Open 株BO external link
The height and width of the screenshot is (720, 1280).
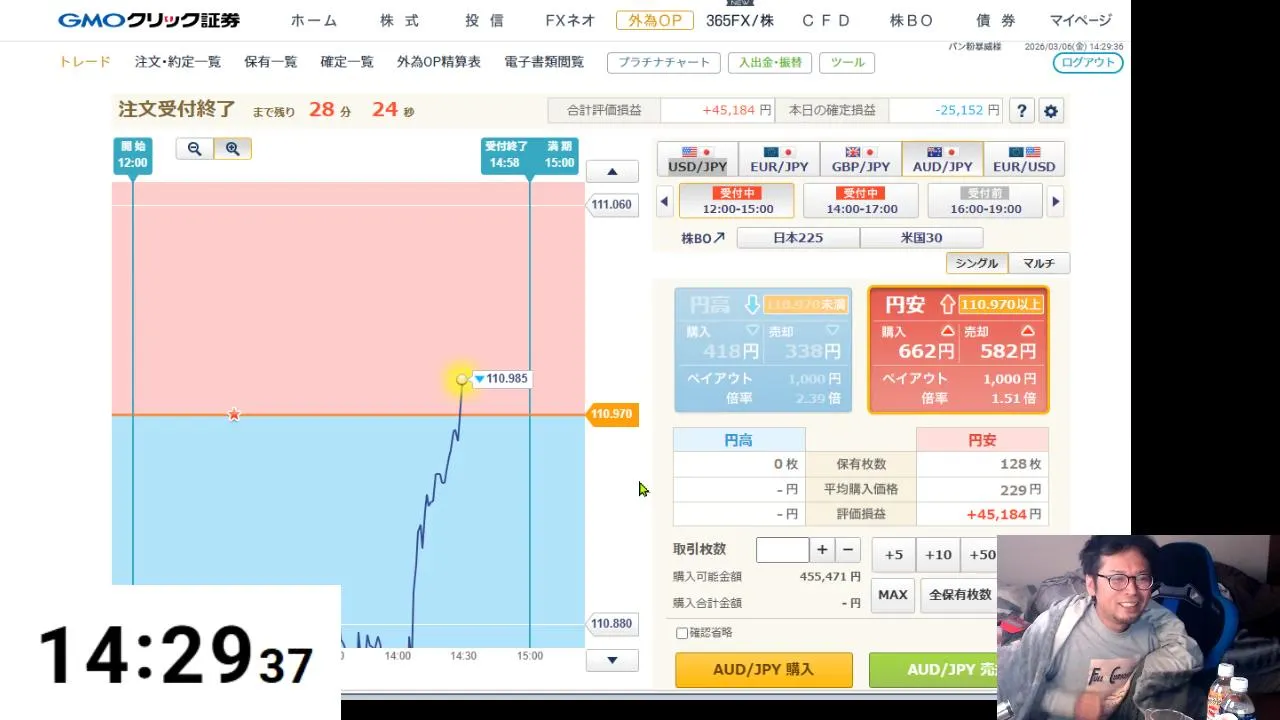(x=703, y=238)
